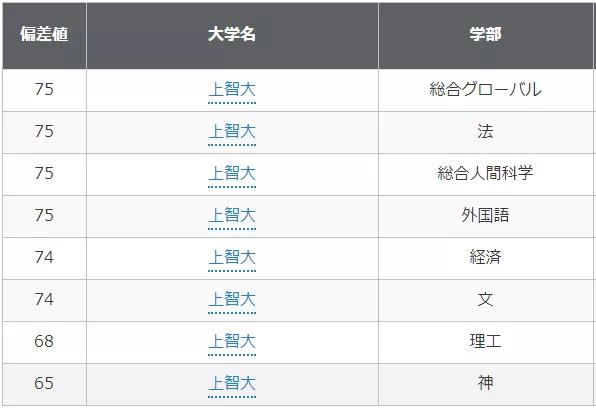Click the 大学名 column header
This screenshot has width=596, height=408.
(232, 34)
